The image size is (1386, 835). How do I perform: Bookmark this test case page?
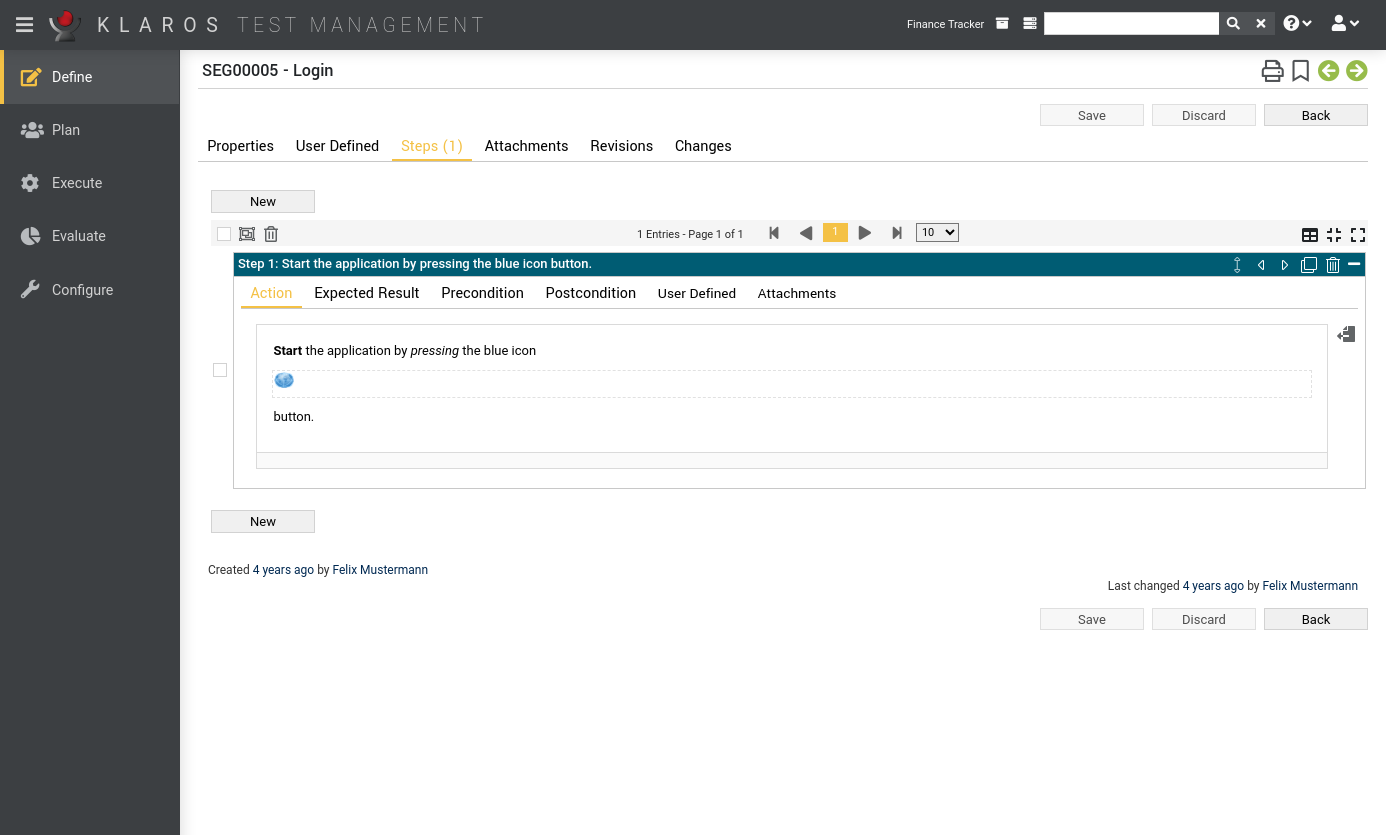1300,71
